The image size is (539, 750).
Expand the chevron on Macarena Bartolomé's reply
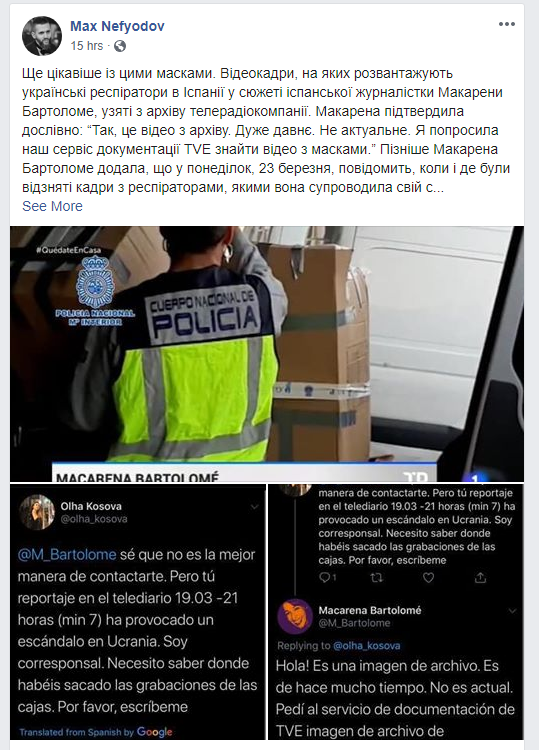[x=512, y=611]
